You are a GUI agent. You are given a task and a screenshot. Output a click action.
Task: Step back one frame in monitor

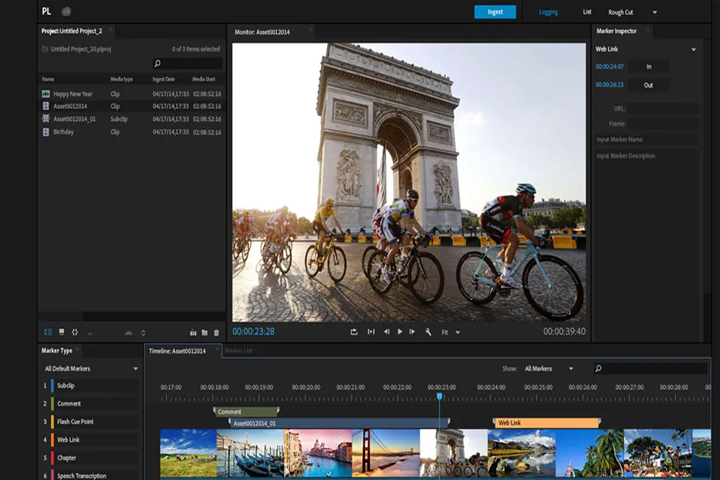point(387,332)
